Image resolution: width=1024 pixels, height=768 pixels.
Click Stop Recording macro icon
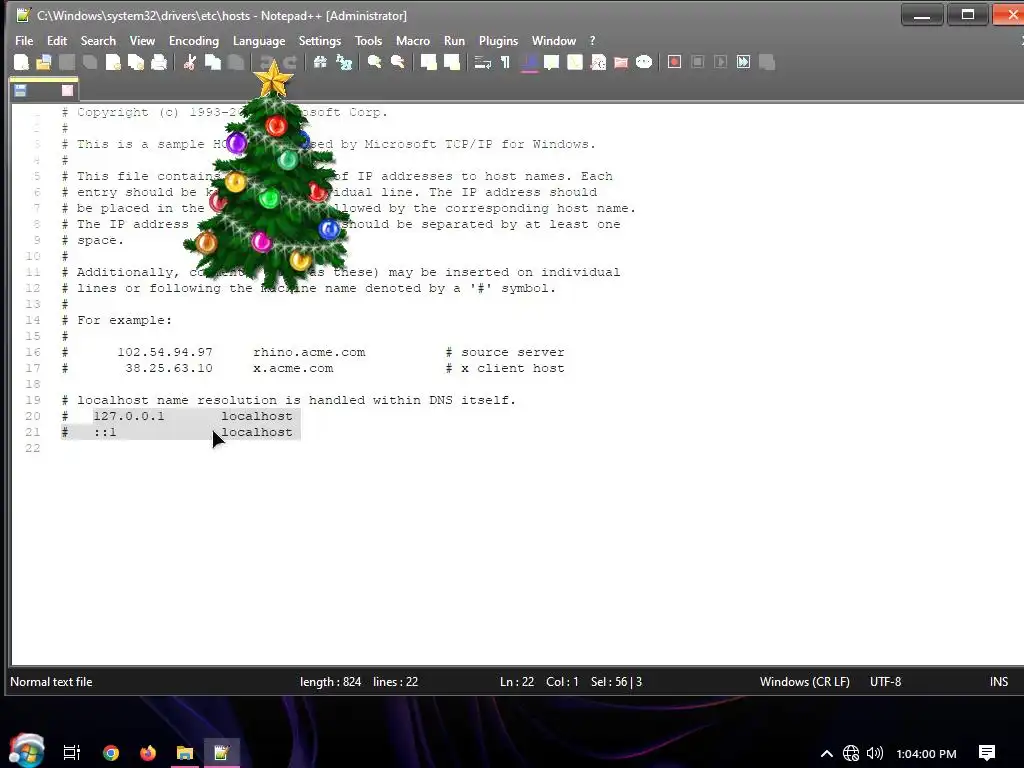697,62
